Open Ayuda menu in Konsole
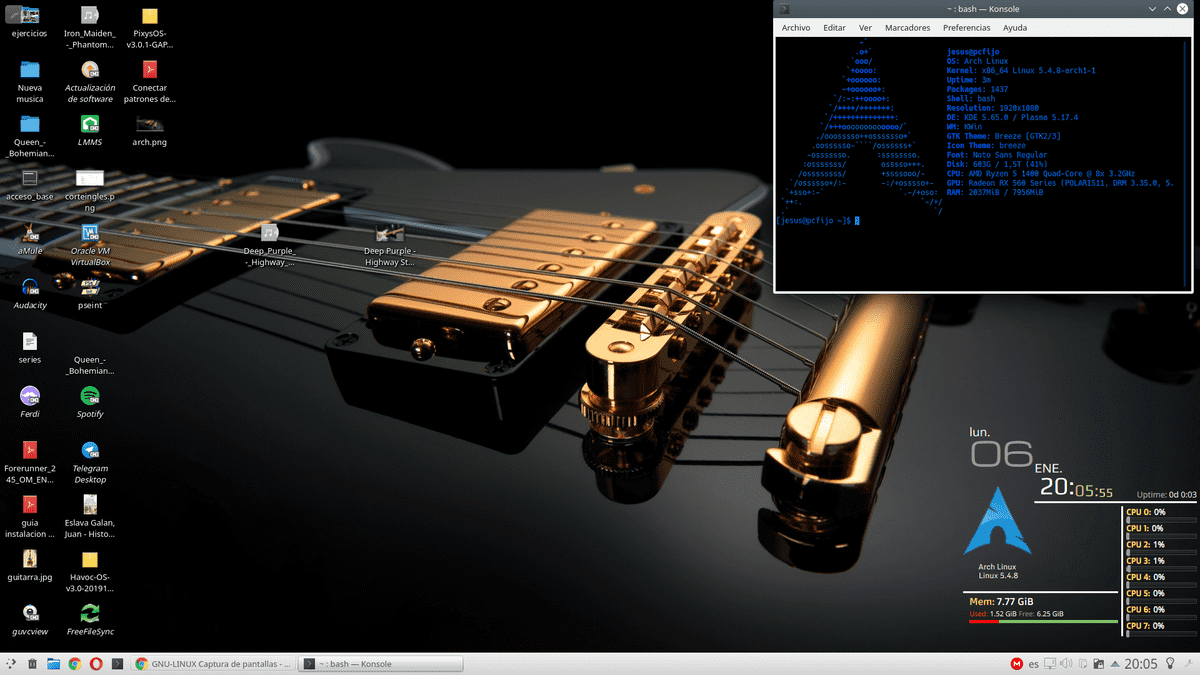This screenshot has width=1200, height=675. click(x=1015, y=28)
